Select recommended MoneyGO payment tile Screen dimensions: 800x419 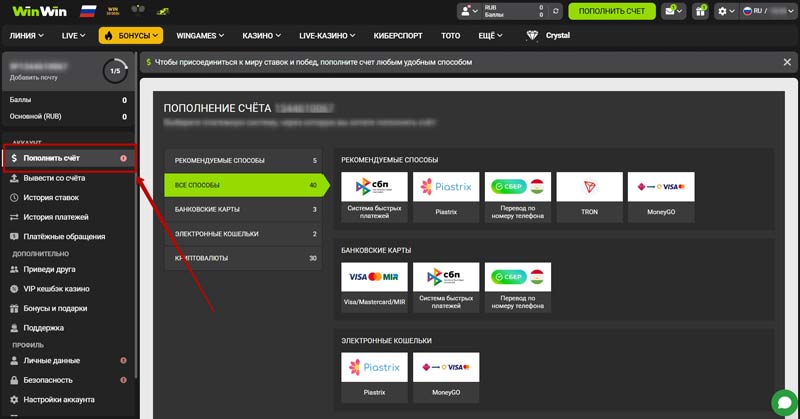[x=661, y=196]
